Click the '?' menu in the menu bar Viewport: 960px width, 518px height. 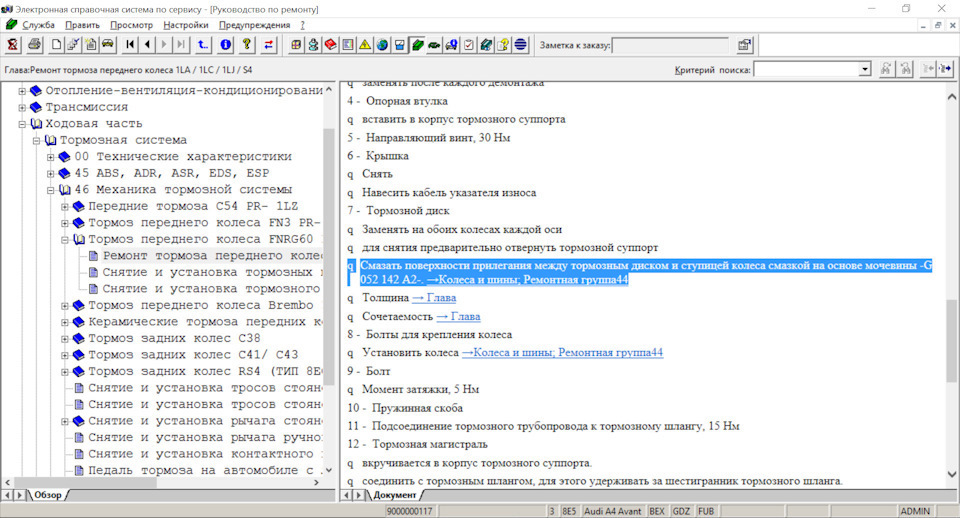click(x=302, y=25)
